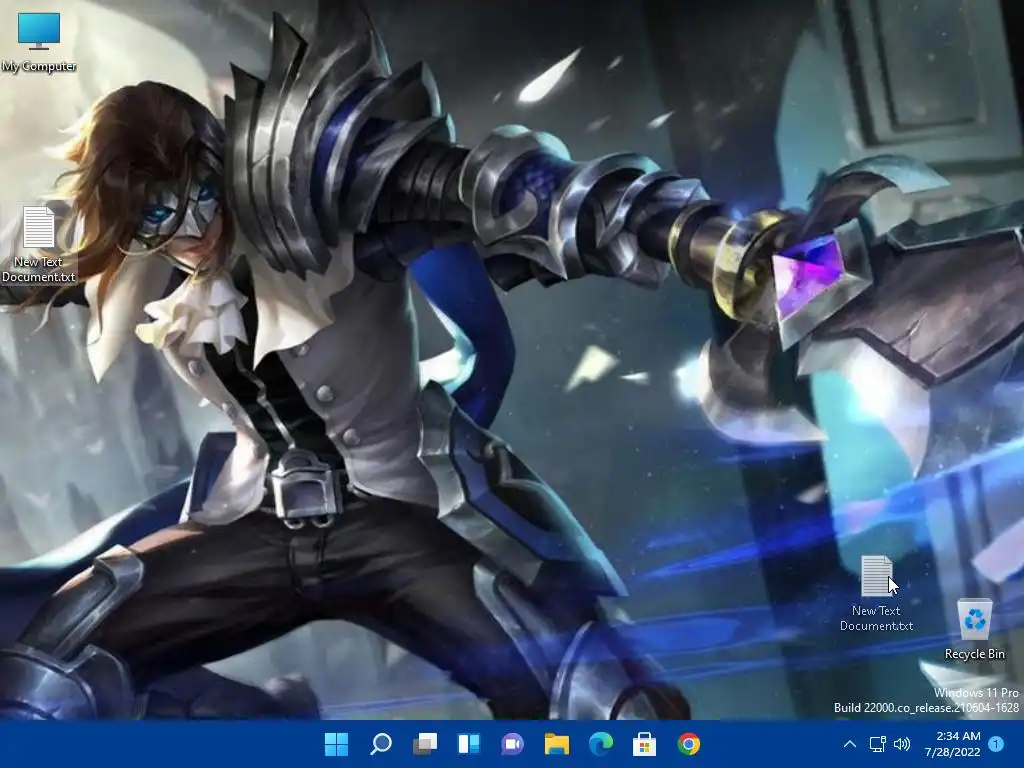
Task: Open the Widgets panel
Action: tap(469, 744)
